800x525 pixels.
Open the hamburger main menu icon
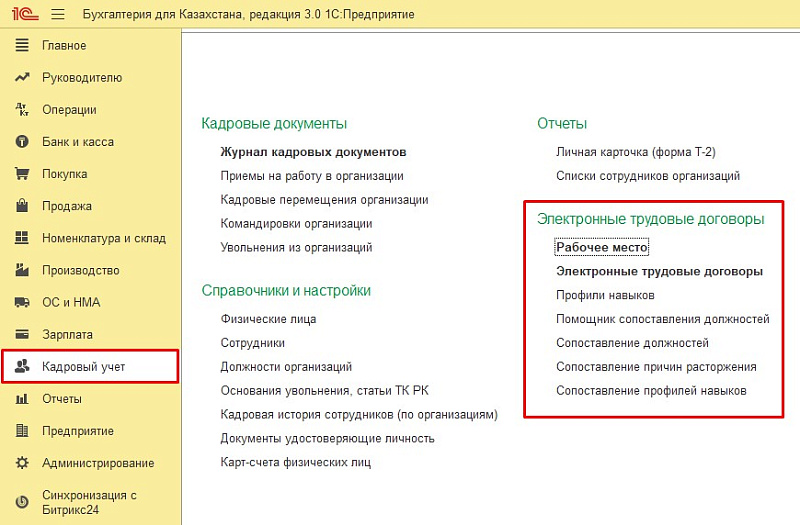(57, 14)
